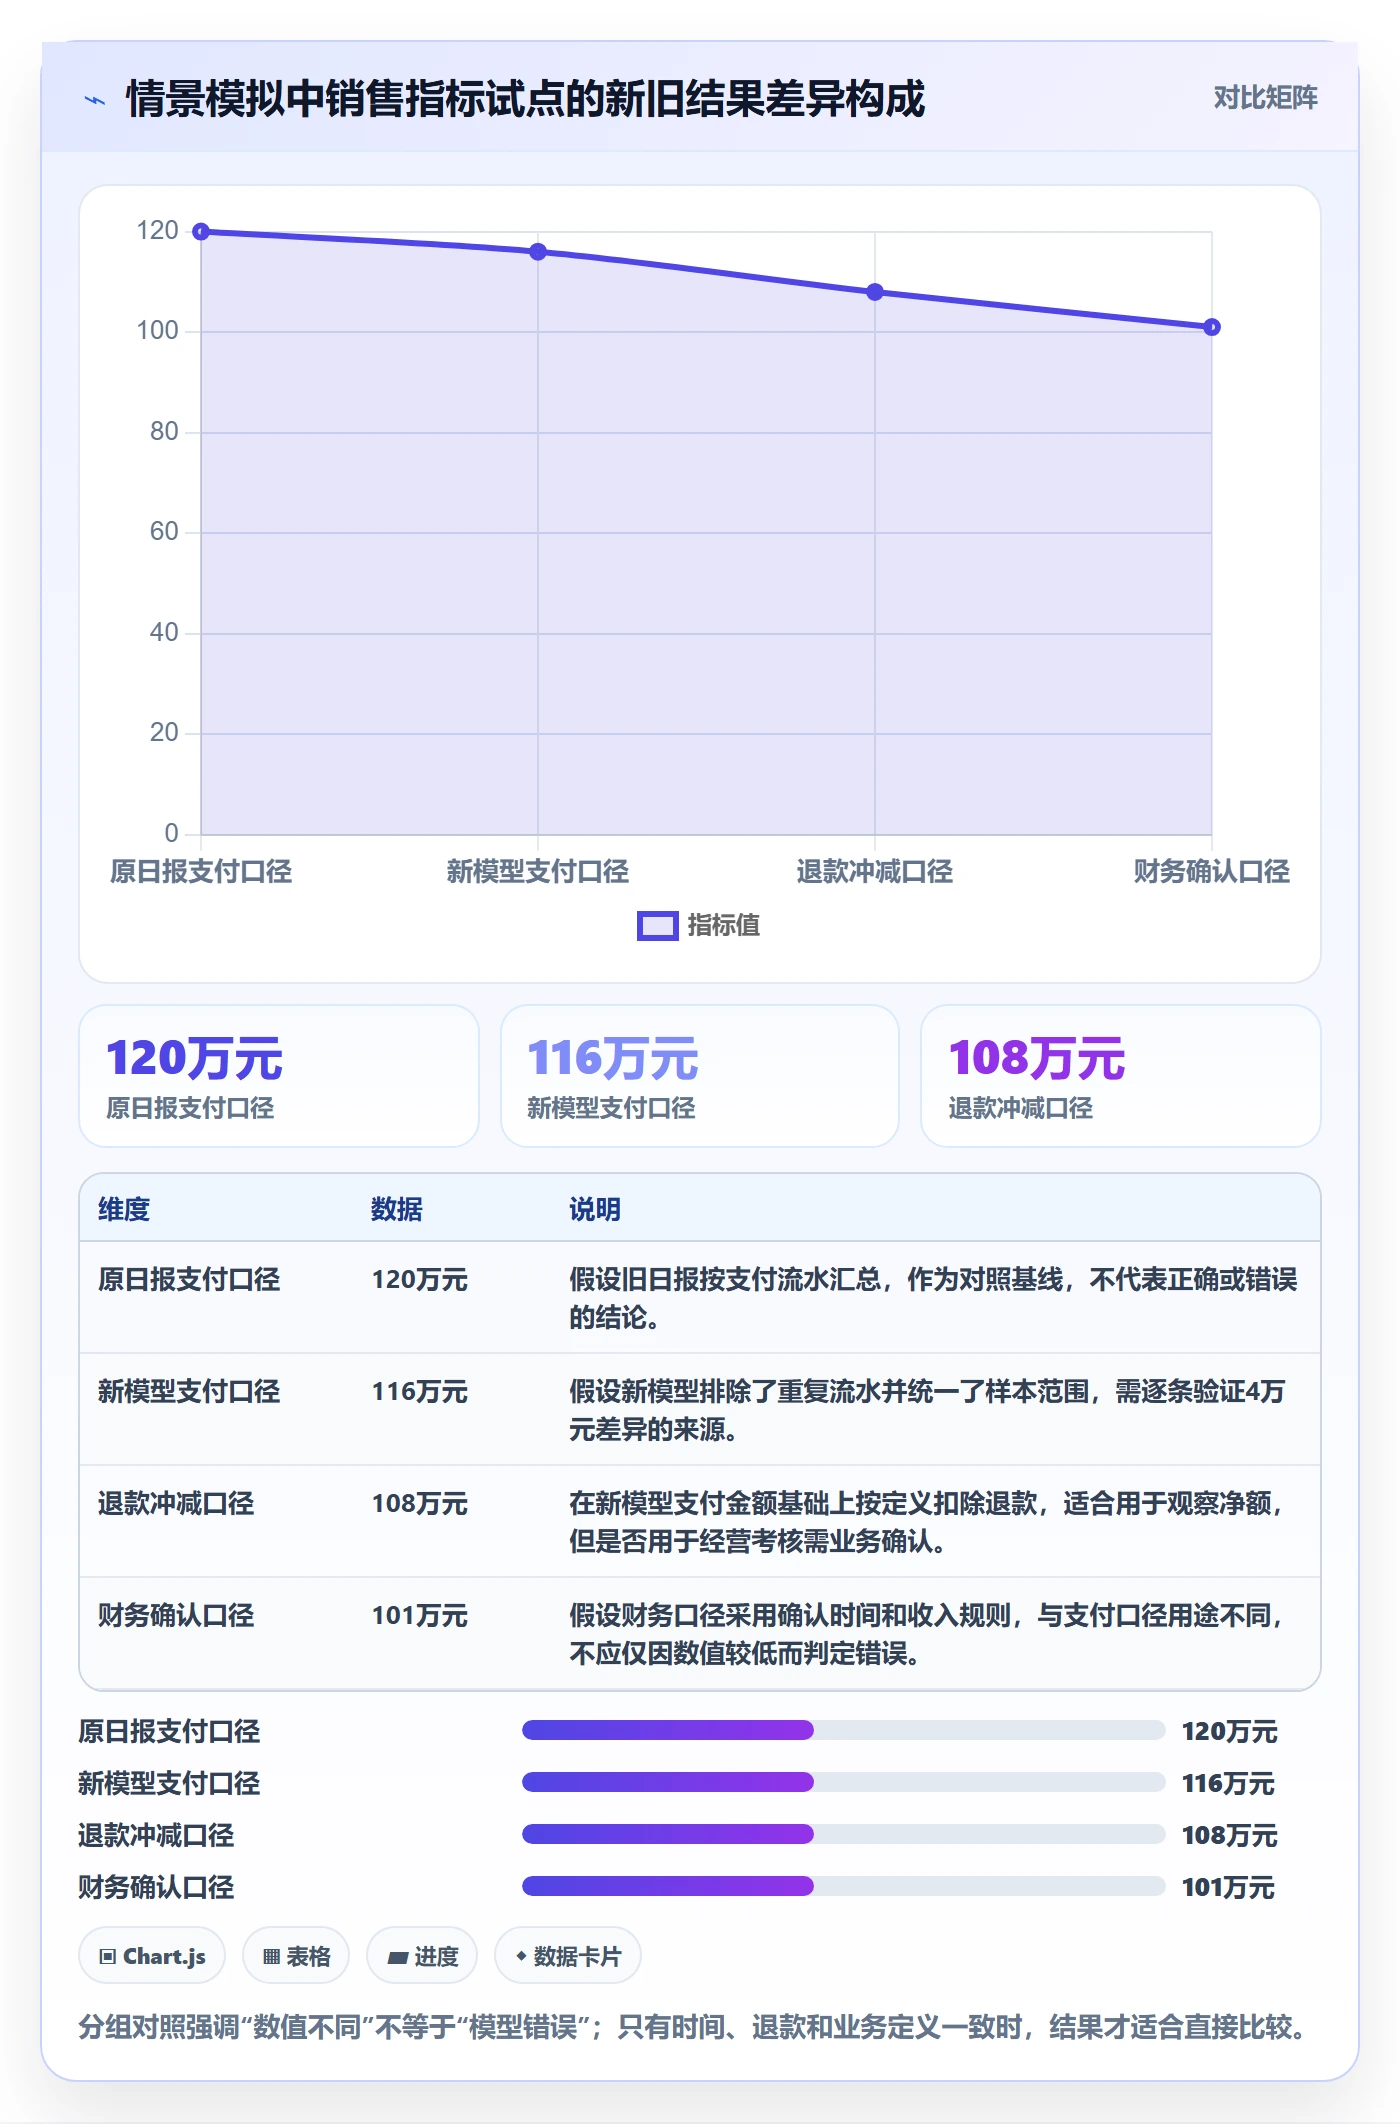Click the 表格 tag chip
Screen dimensions: 1400x2124
coord(296,1956)
